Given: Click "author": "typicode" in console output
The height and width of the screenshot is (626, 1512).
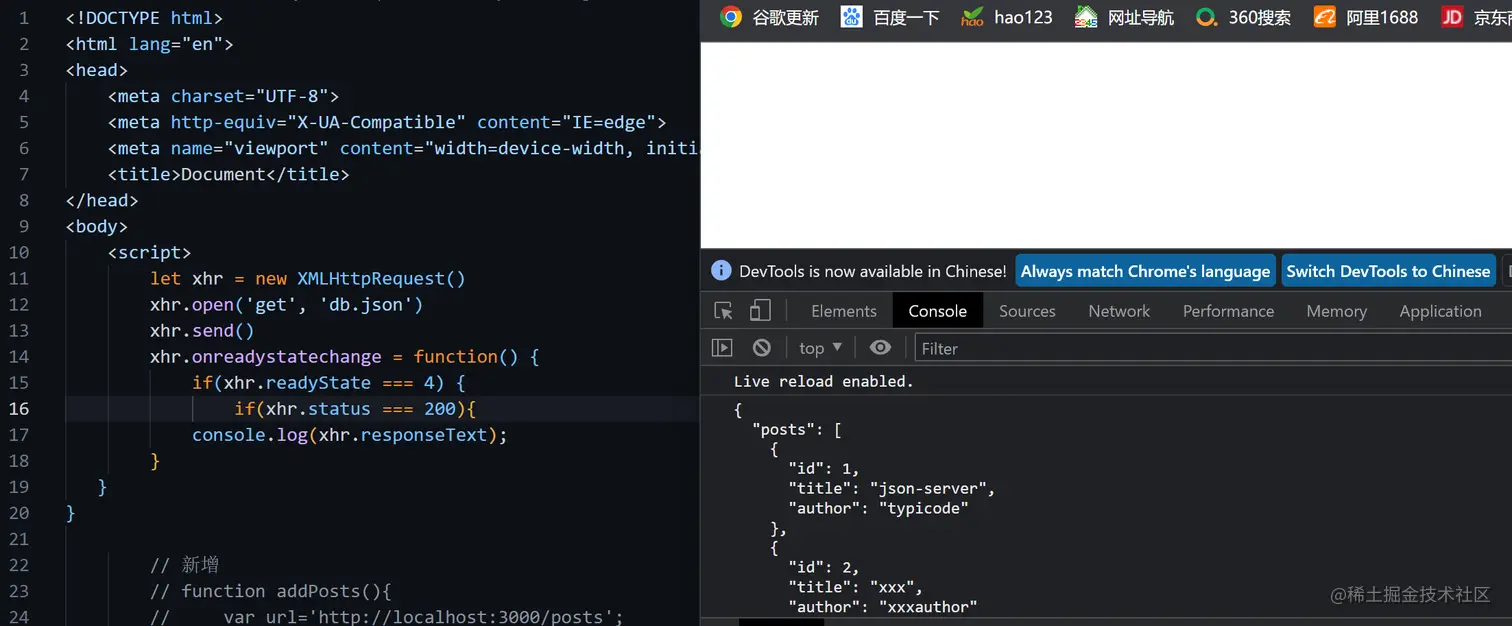Looking at the screenshot, I should pos(879,508).
